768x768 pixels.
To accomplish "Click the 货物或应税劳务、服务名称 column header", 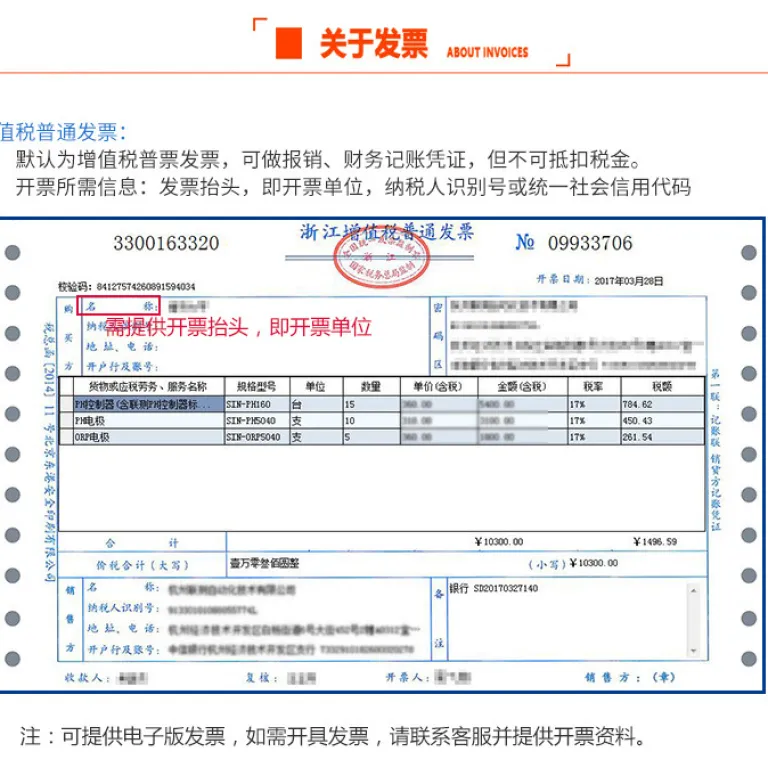I will point(147,386).
